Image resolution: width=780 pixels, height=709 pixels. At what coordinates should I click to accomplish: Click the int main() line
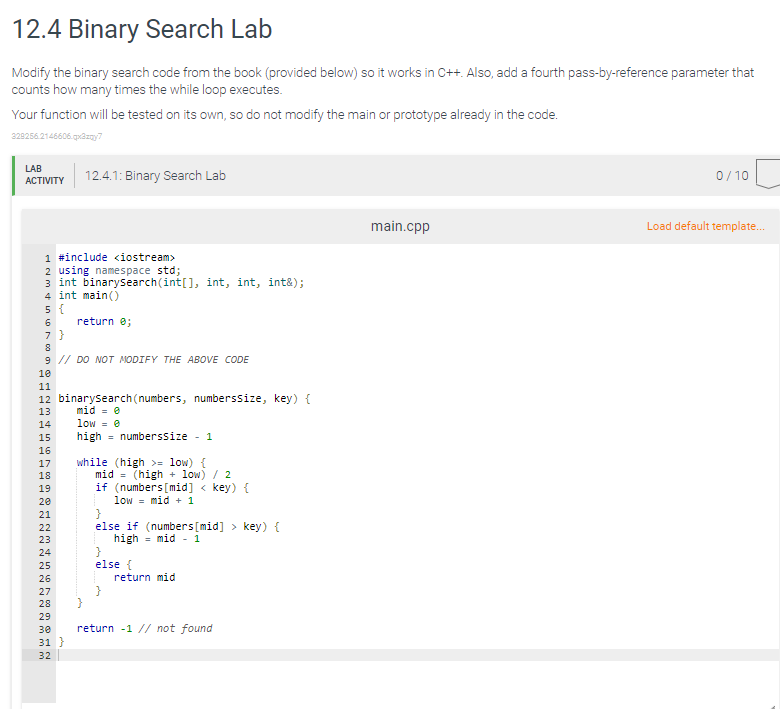[x=89, y=296]
